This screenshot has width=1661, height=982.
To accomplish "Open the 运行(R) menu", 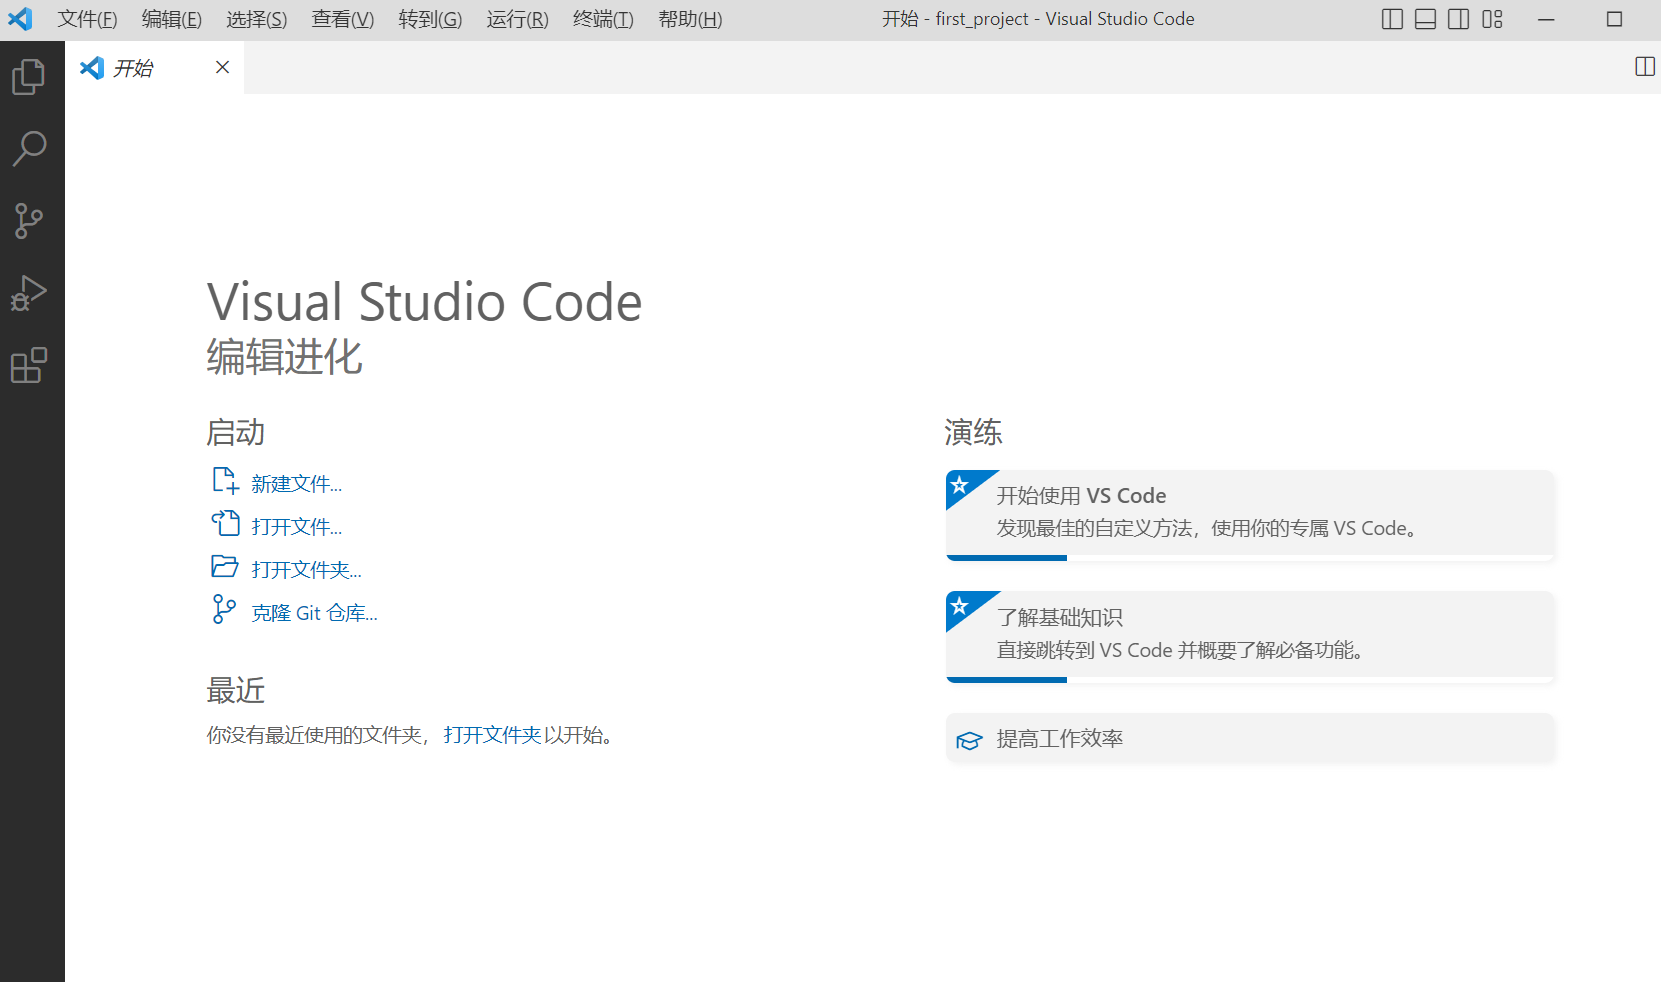I will pyautogui.click(x=518, y=19).
